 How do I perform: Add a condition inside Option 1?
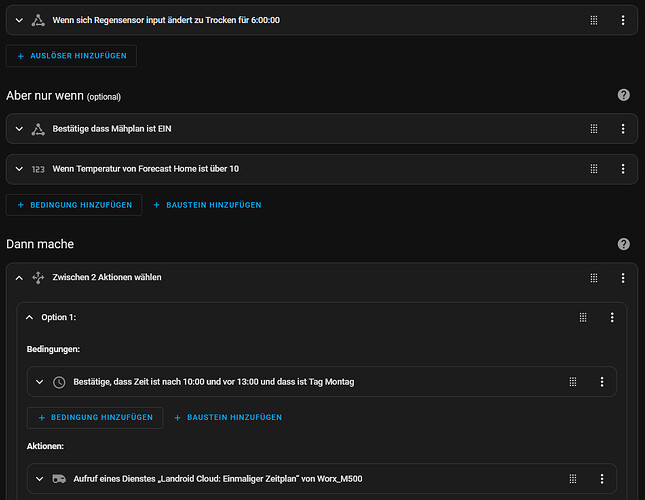(x=95, y=417)
